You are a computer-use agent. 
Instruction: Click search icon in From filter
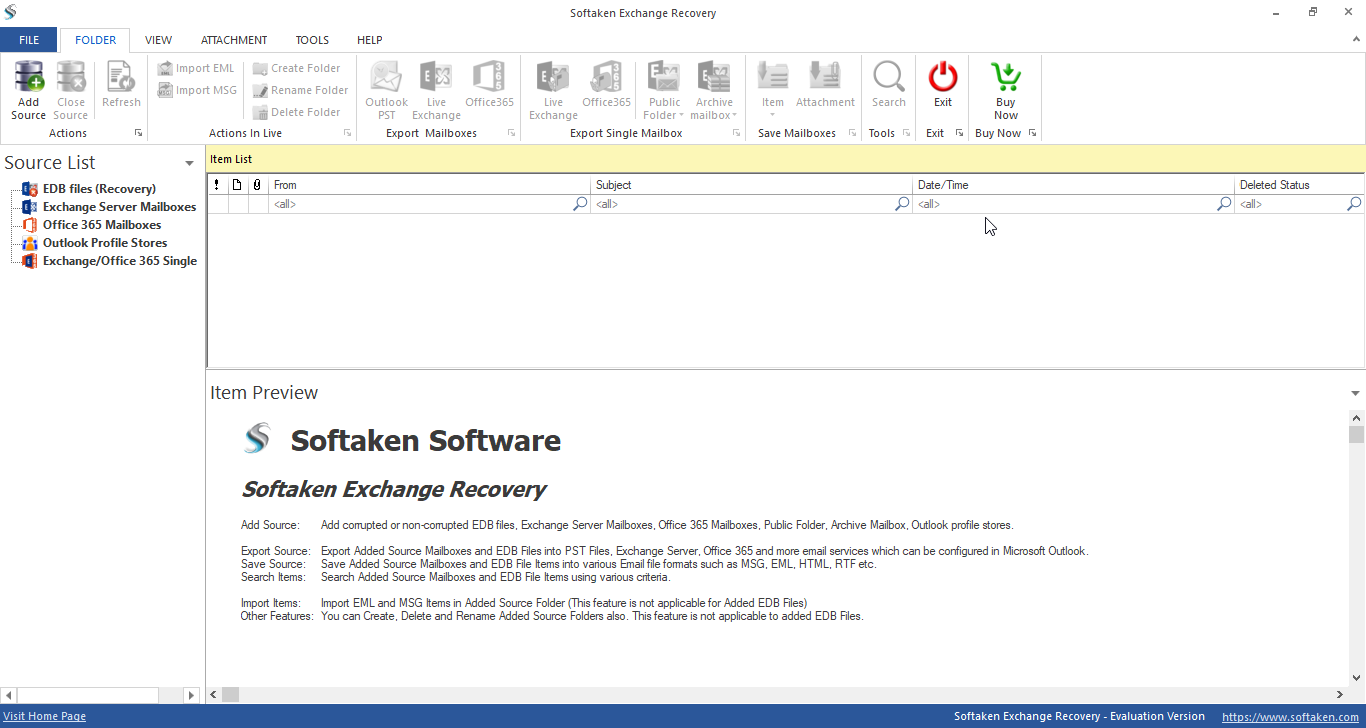coord(581,204)
